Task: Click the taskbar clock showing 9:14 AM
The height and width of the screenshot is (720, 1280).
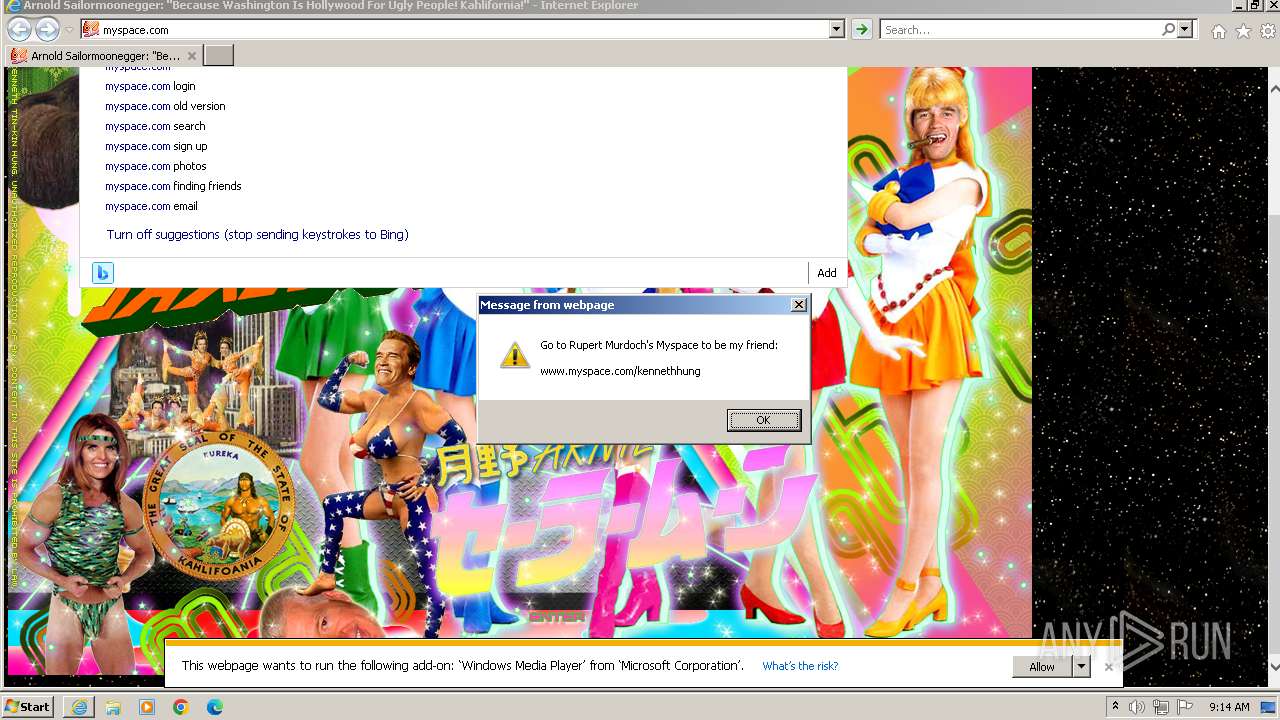Action: pyautogui.click(x=1229, y=707)
